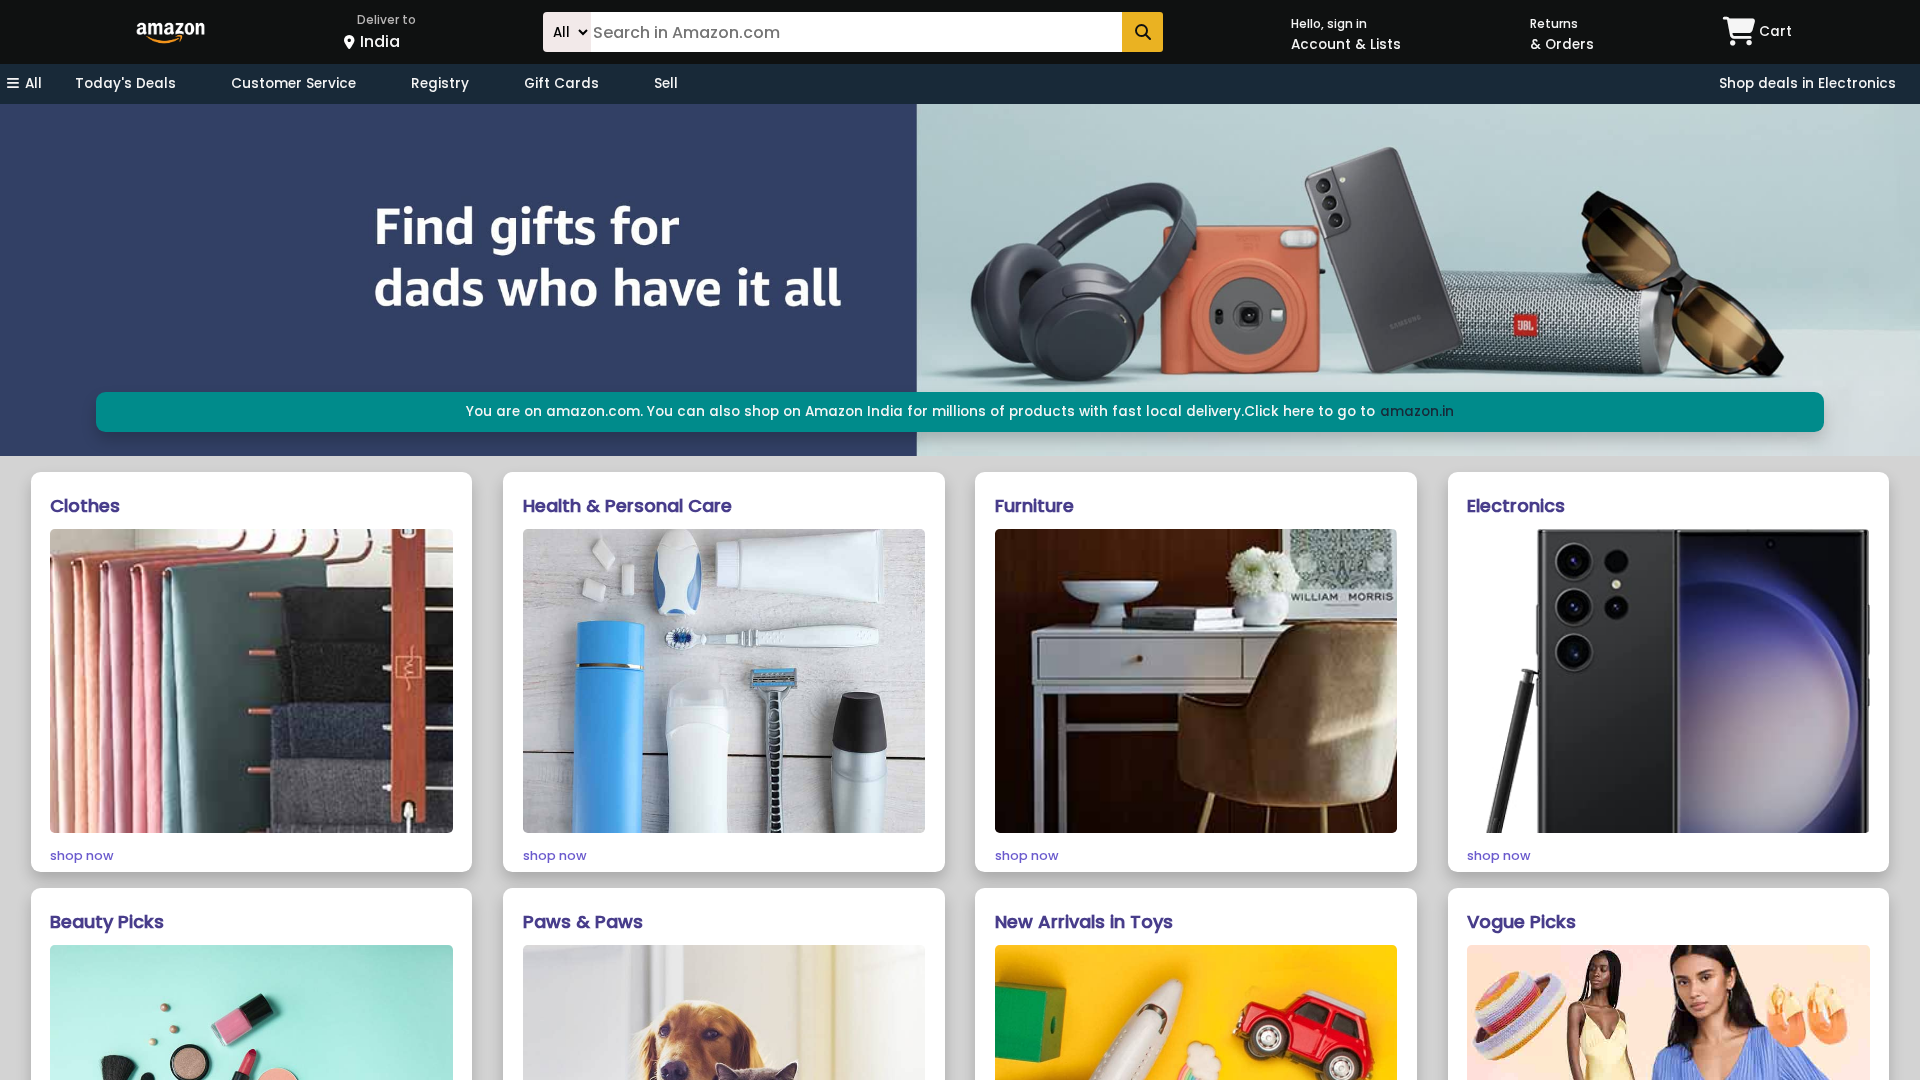Open the Gift Cards nav link
1920x1080 pixels.
pos(561,83)
